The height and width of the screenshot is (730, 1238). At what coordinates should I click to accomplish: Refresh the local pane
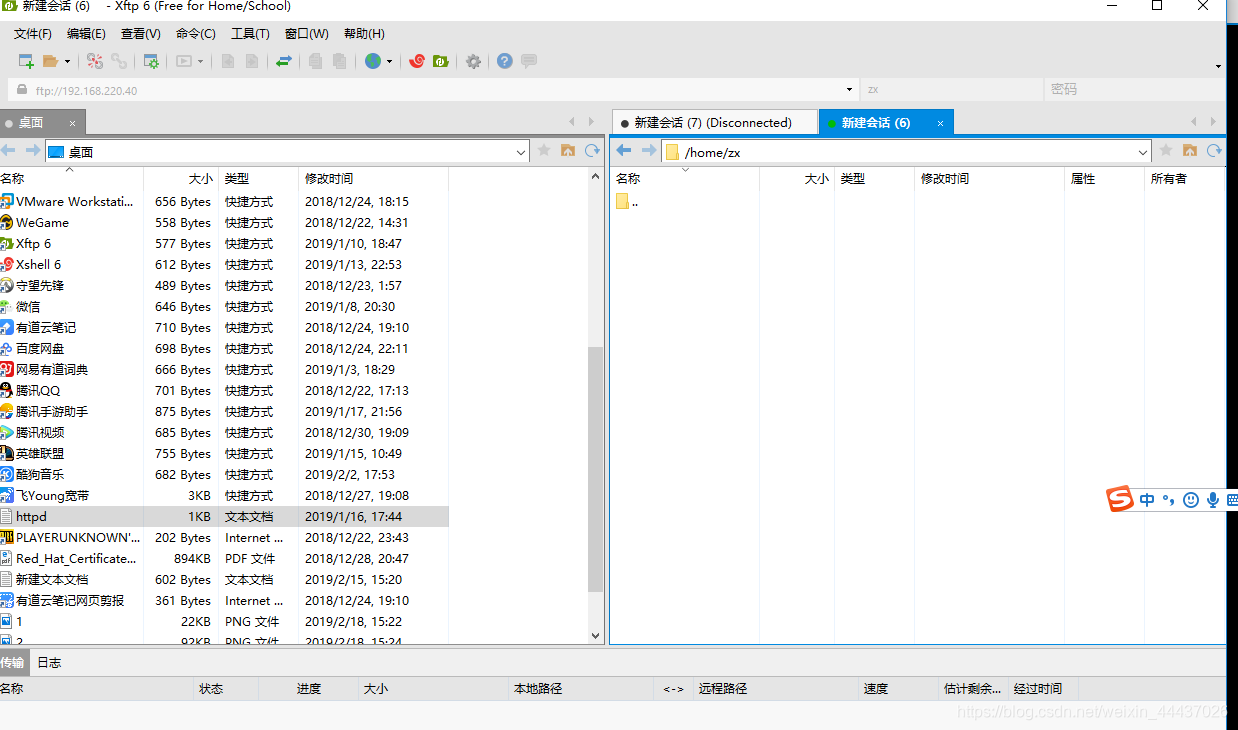[592, 151]
